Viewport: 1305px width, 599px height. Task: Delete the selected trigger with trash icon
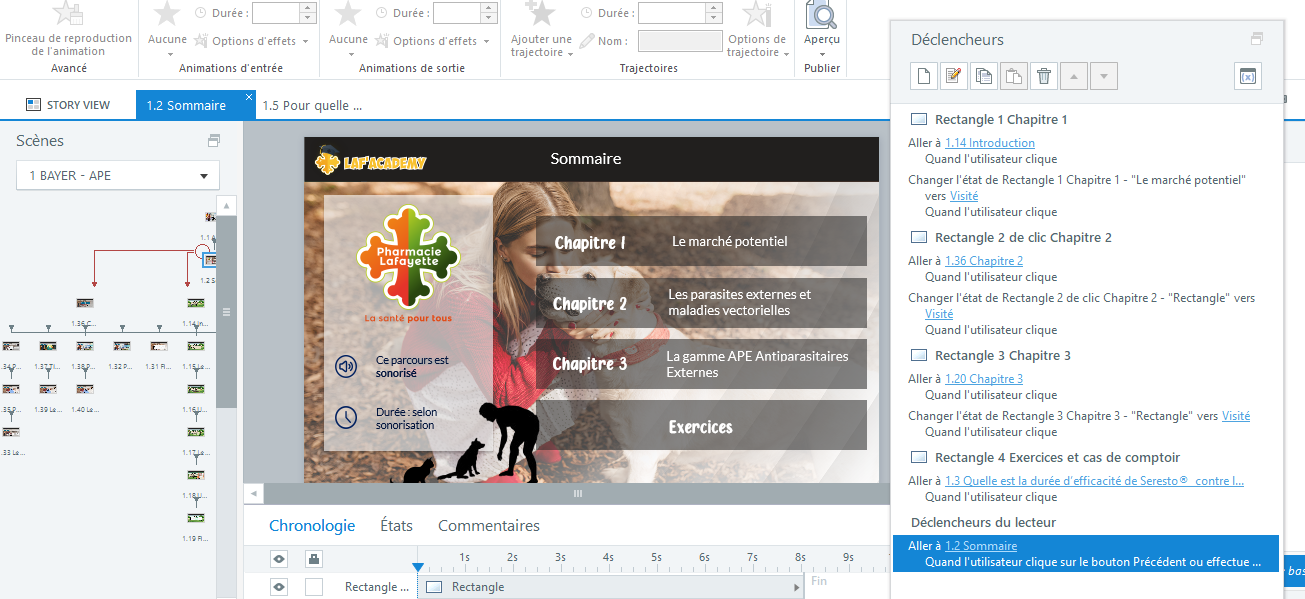point(1044,76)
